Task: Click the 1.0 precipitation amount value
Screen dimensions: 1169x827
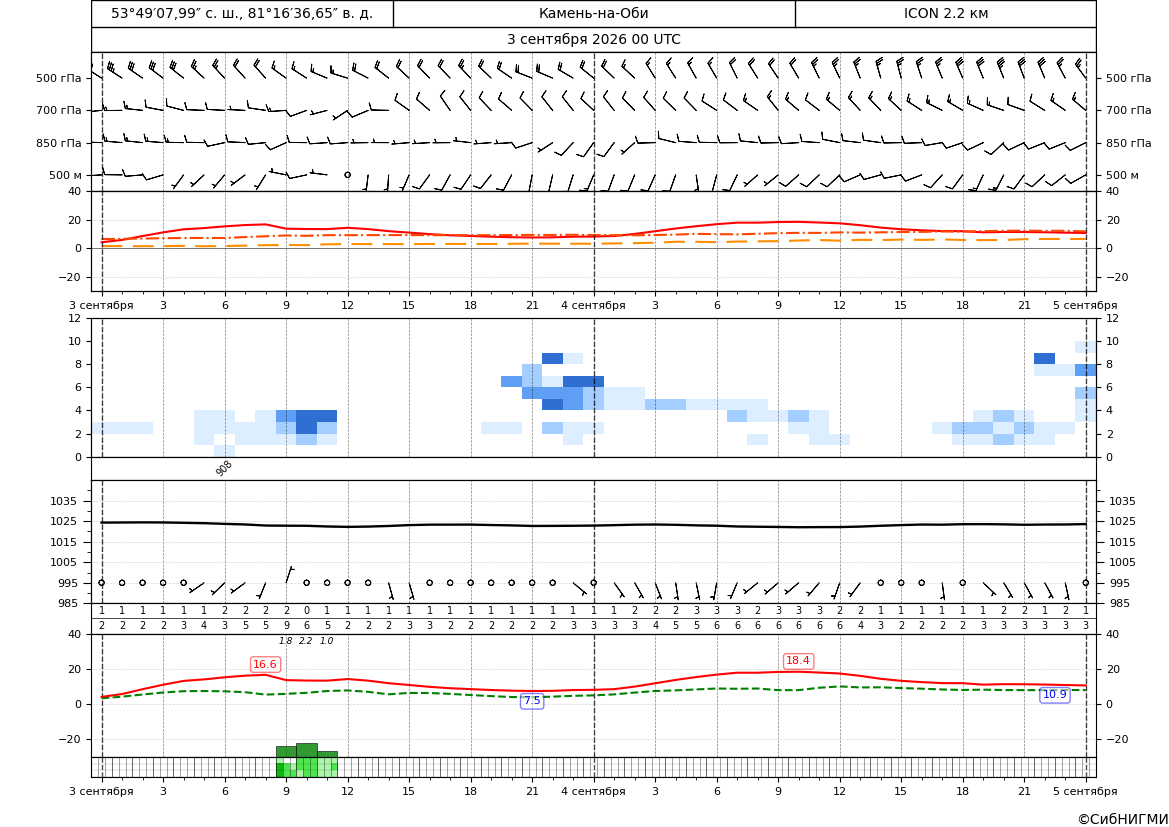Action: point(327,641)
